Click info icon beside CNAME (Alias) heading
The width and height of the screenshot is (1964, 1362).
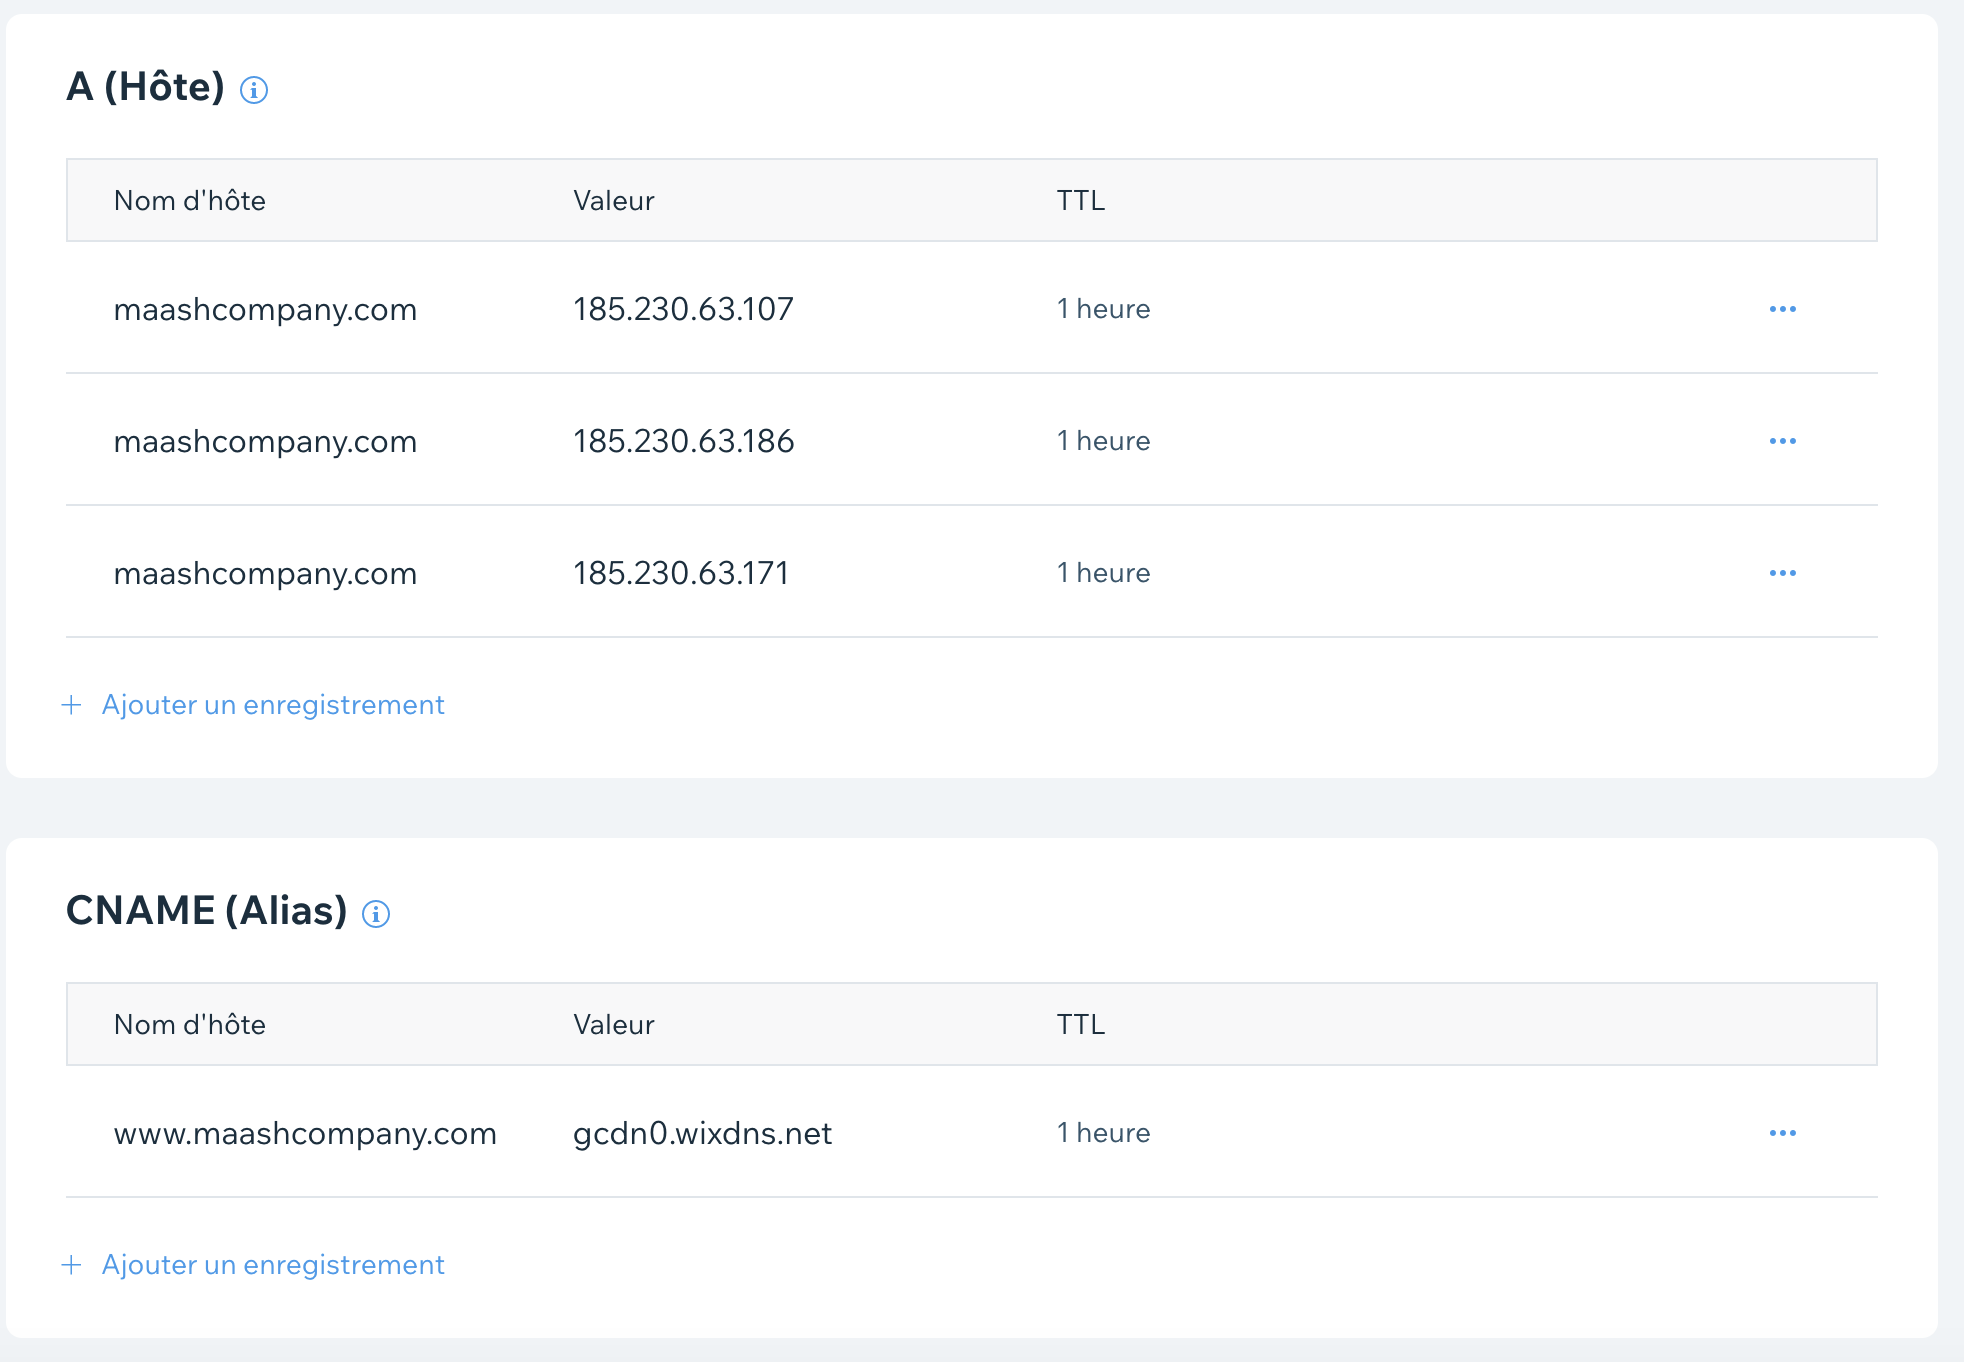point(376,914)
